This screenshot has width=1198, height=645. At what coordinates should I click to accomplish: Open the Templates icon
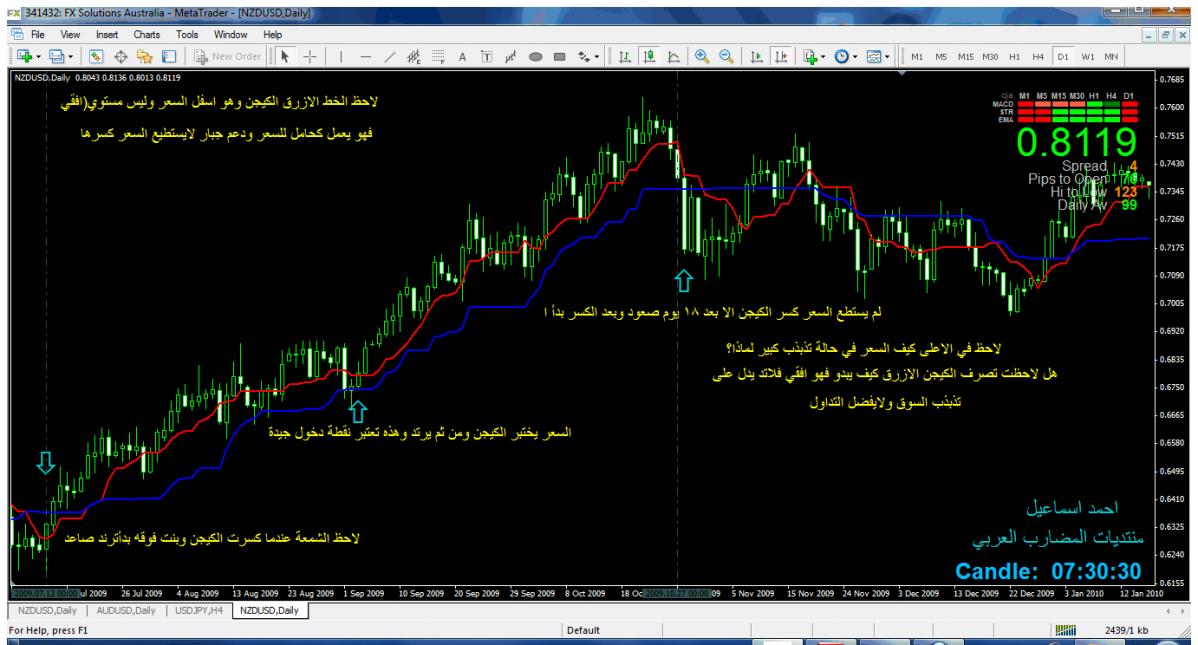pyautogui.click(x=874, y=57)
